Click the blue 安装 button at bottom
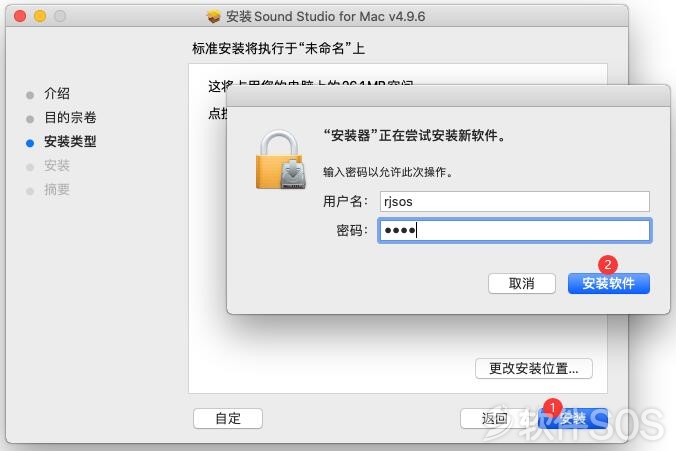This screenshot has width=676, height=451. pyautogui.click(x=573, y=419)
